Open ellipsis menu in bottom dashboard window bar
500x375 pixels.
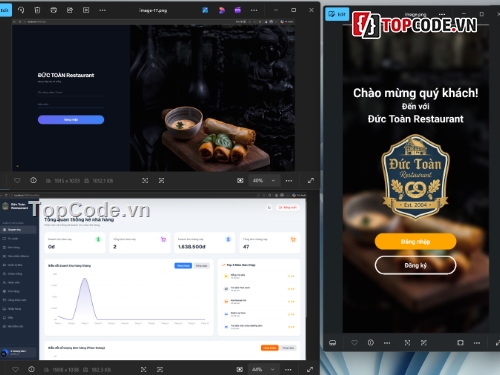coord(288,369)
